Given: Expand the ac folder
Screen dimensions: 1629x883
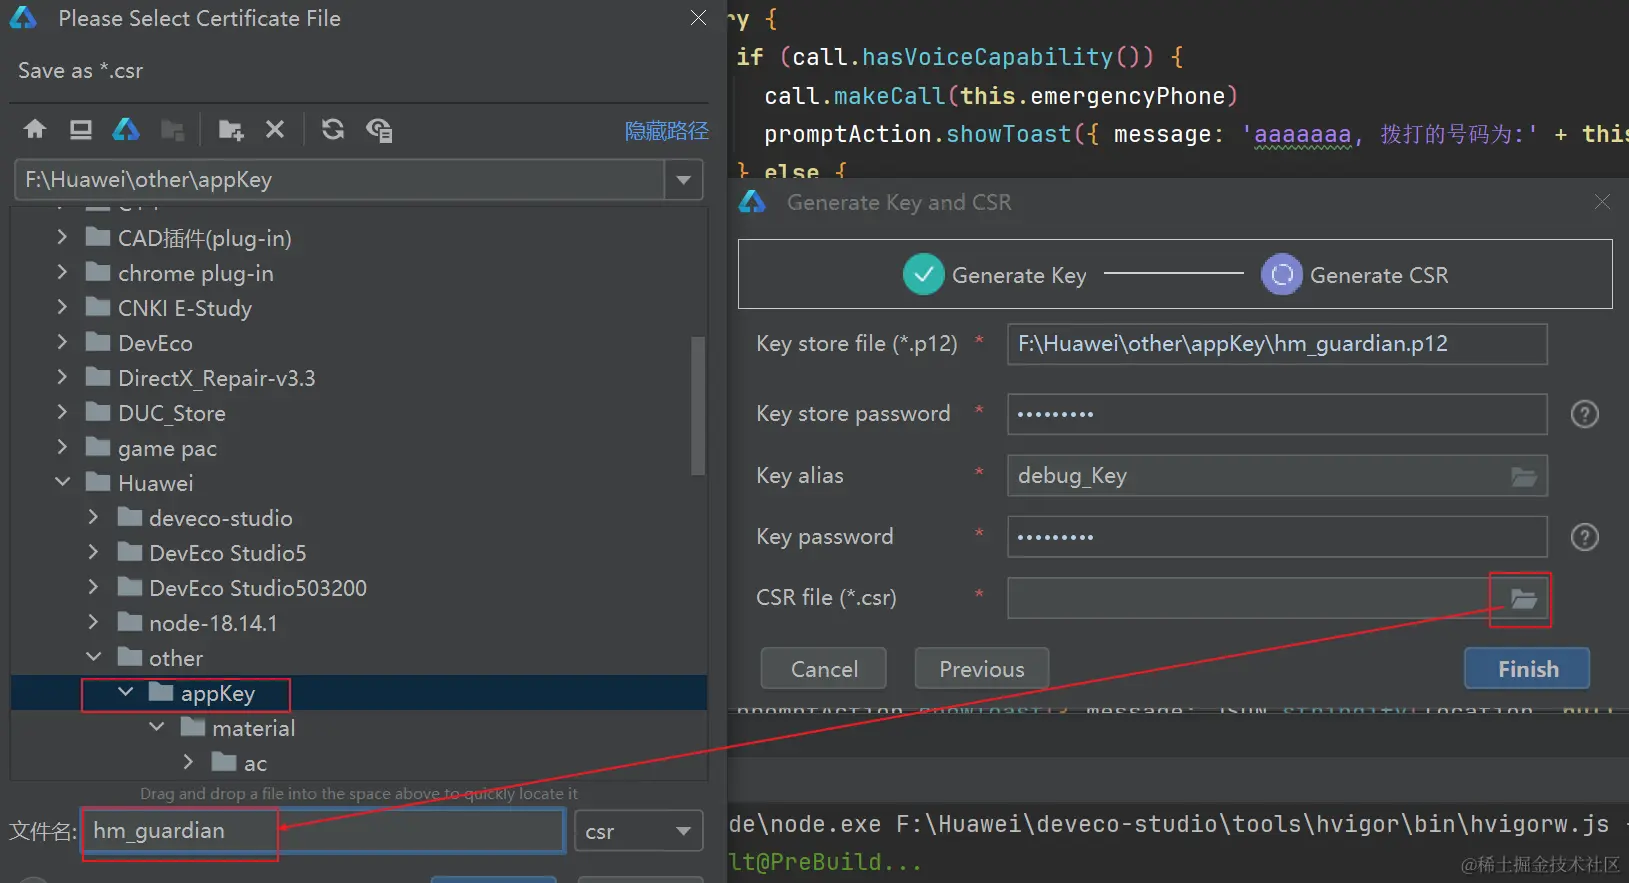Looking at the screenshot, I should click(188, 762).
